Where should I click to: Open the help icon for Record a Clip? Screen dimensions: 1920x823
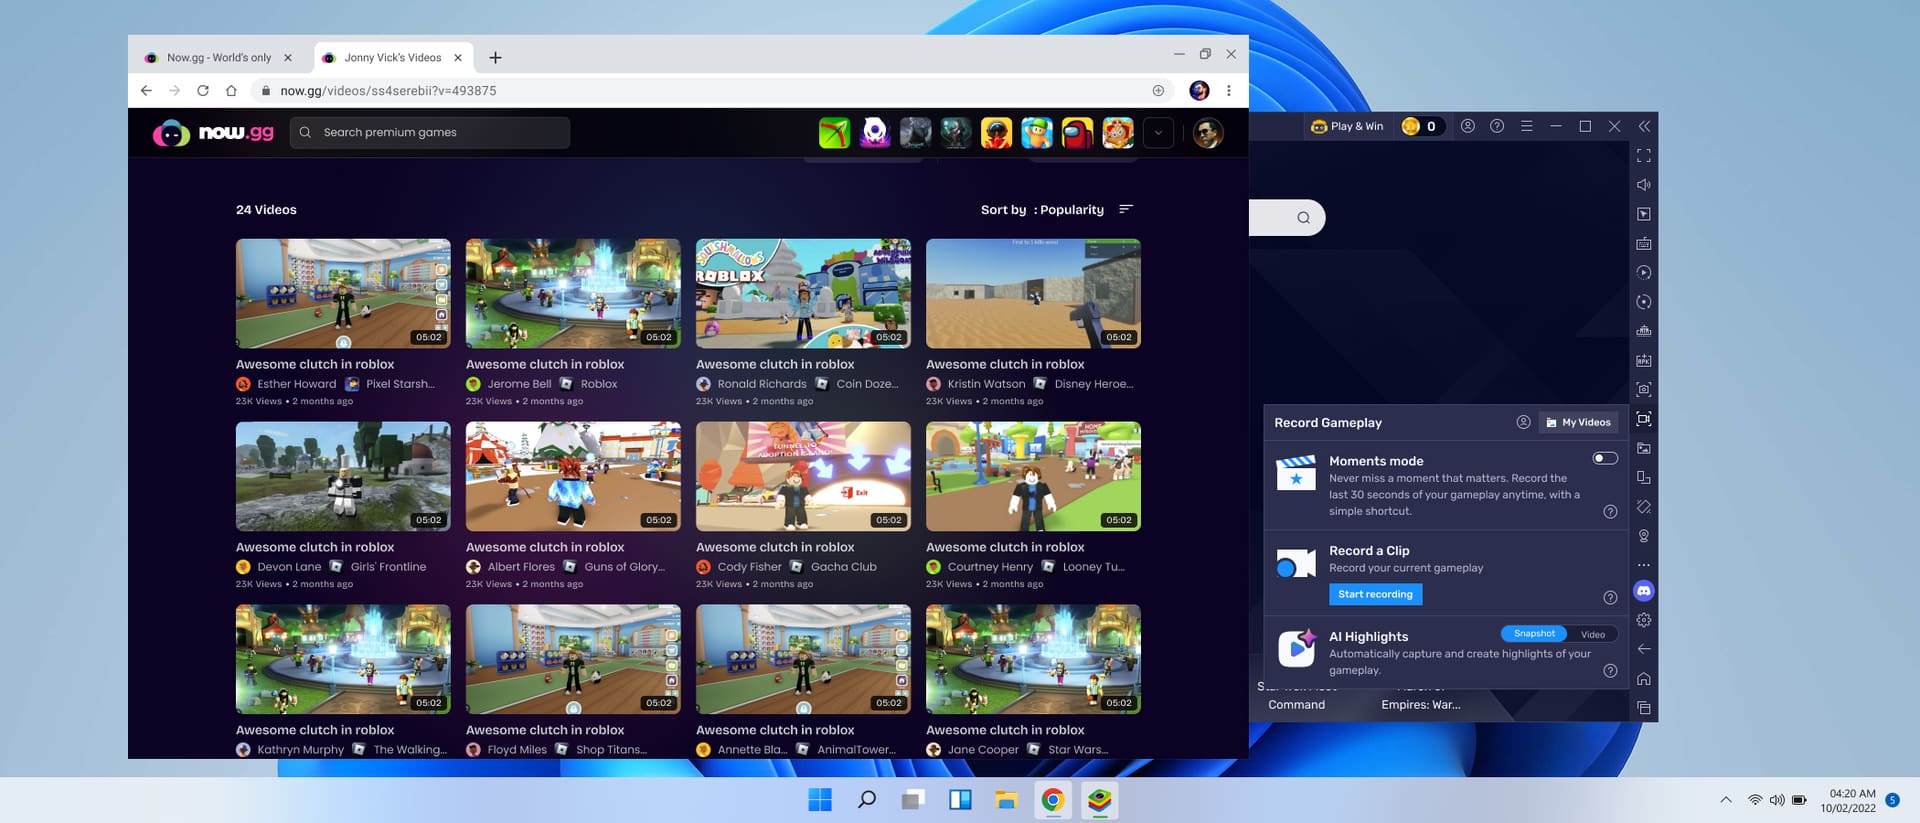coord(1610,598)
